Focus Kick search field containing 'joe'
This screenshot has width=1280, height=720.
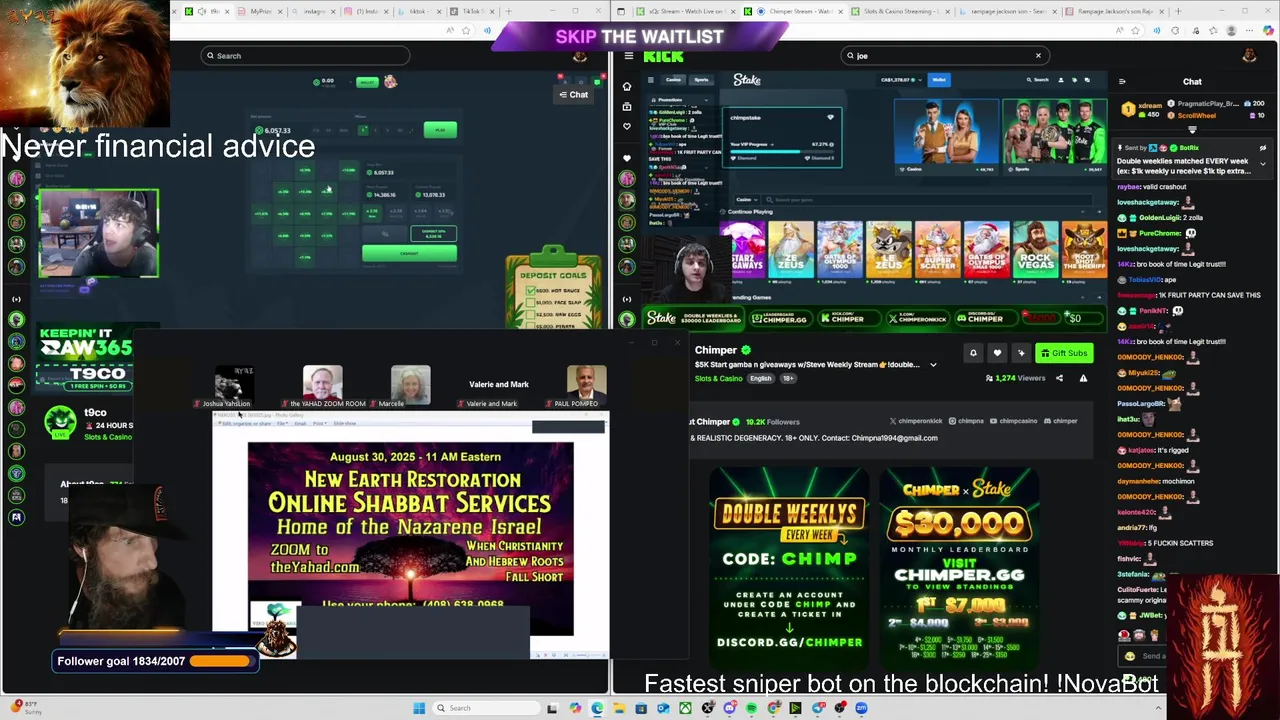(945, 56)
